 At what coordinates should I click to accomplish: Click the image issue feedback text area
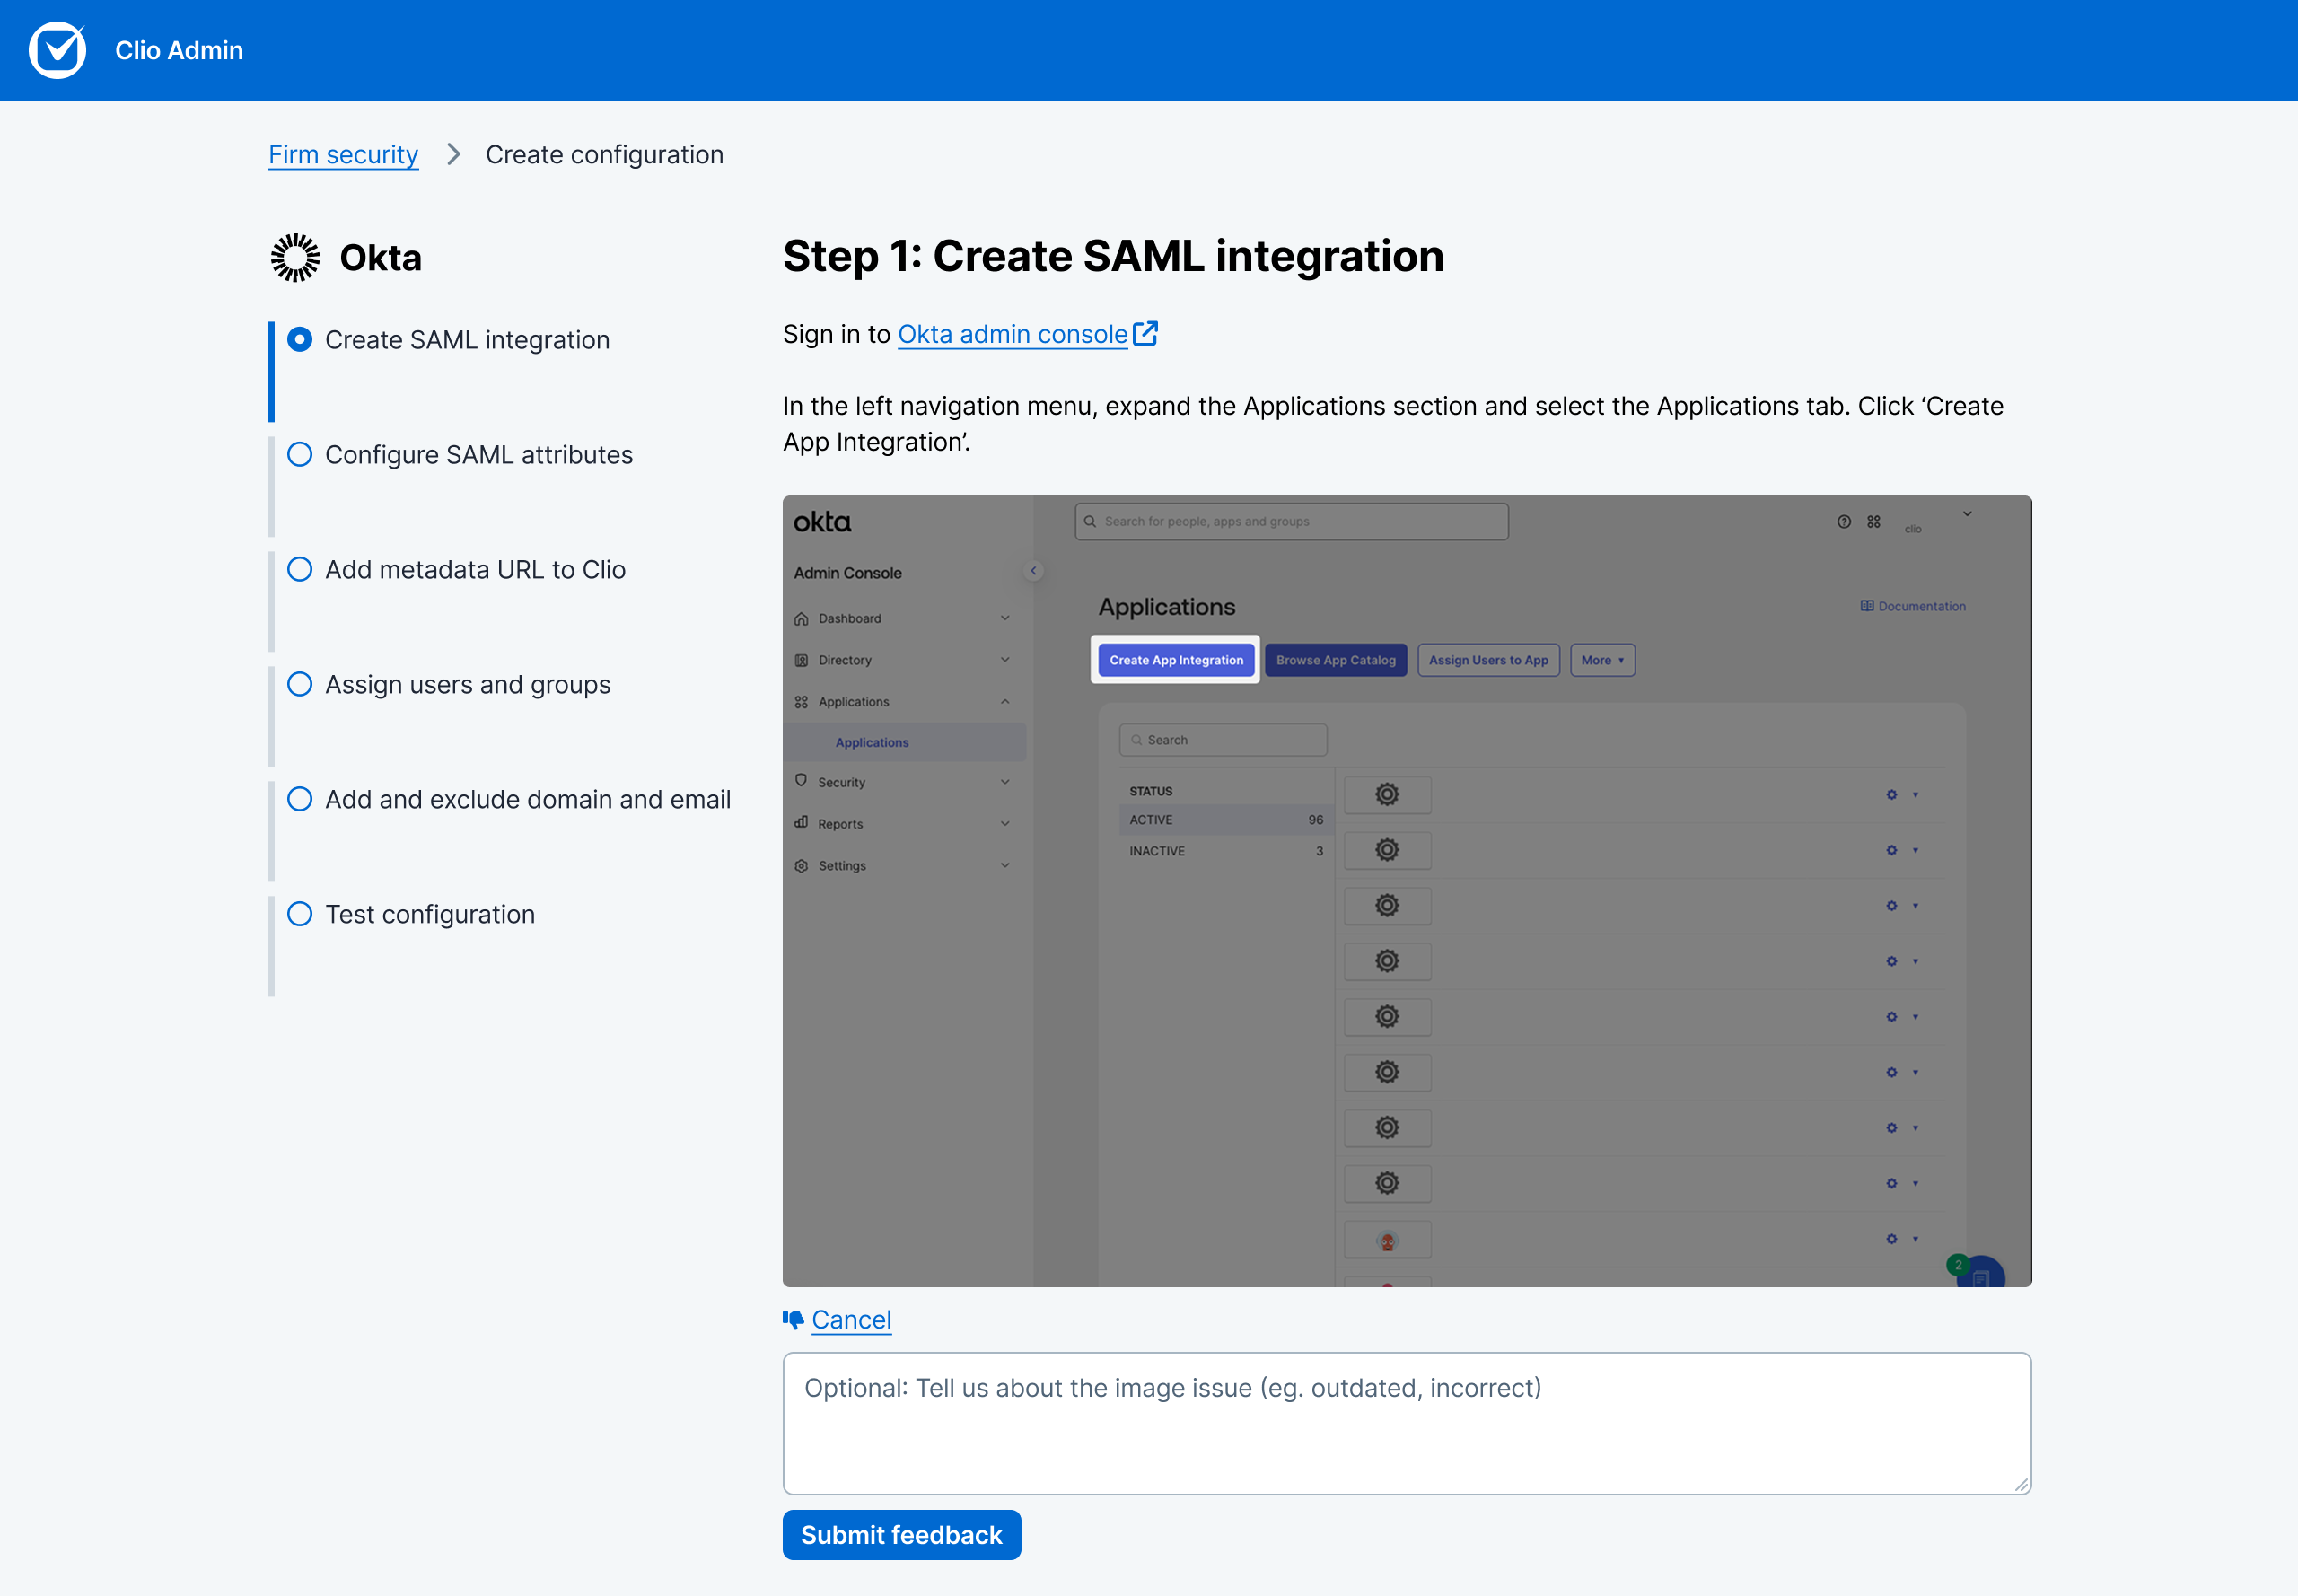[x=1406, y=1424]
